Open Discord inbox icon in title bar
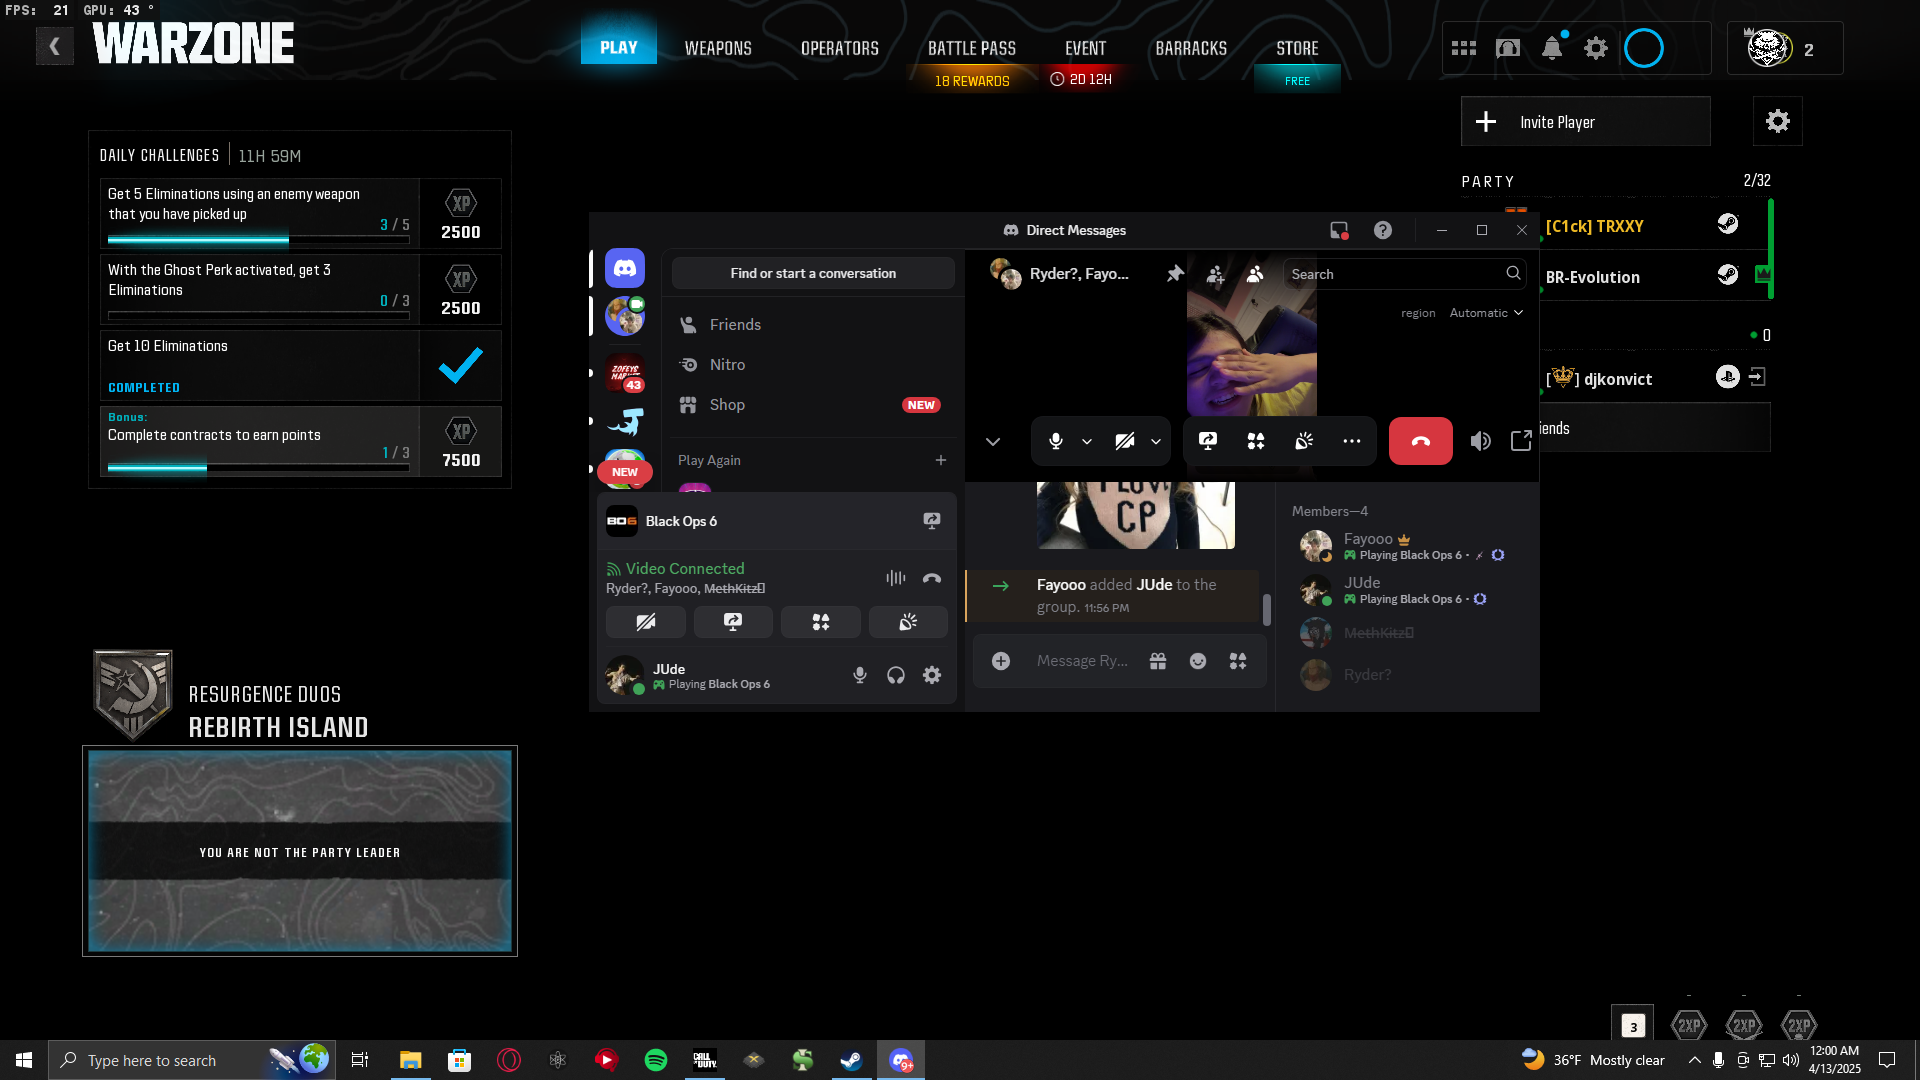This screenshot has width=1920, height=1080. click(x=1339, y=230)
